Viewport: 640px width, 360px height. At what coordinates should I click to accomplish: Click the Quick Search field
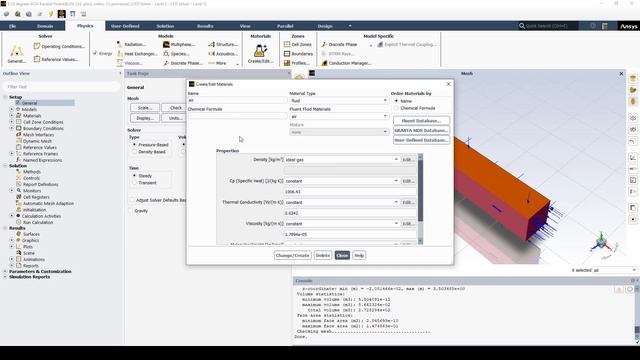548,26
